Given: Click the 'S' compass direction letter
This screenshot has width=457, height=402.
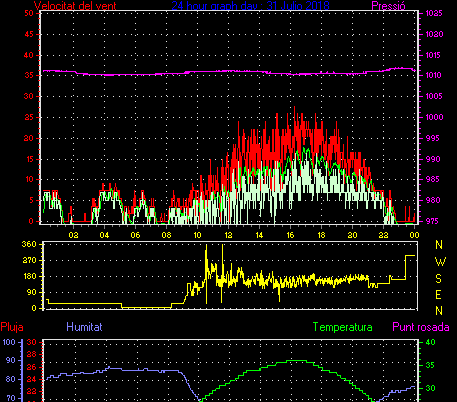Looking at the screenshot, I should pyautogui.click(x=439, y=278).
